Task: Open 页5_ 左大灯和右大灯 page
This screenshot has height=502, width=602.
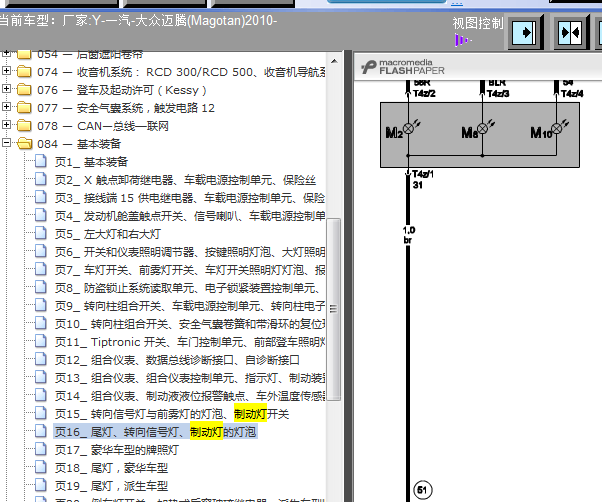Action: (x=108, y=234)
